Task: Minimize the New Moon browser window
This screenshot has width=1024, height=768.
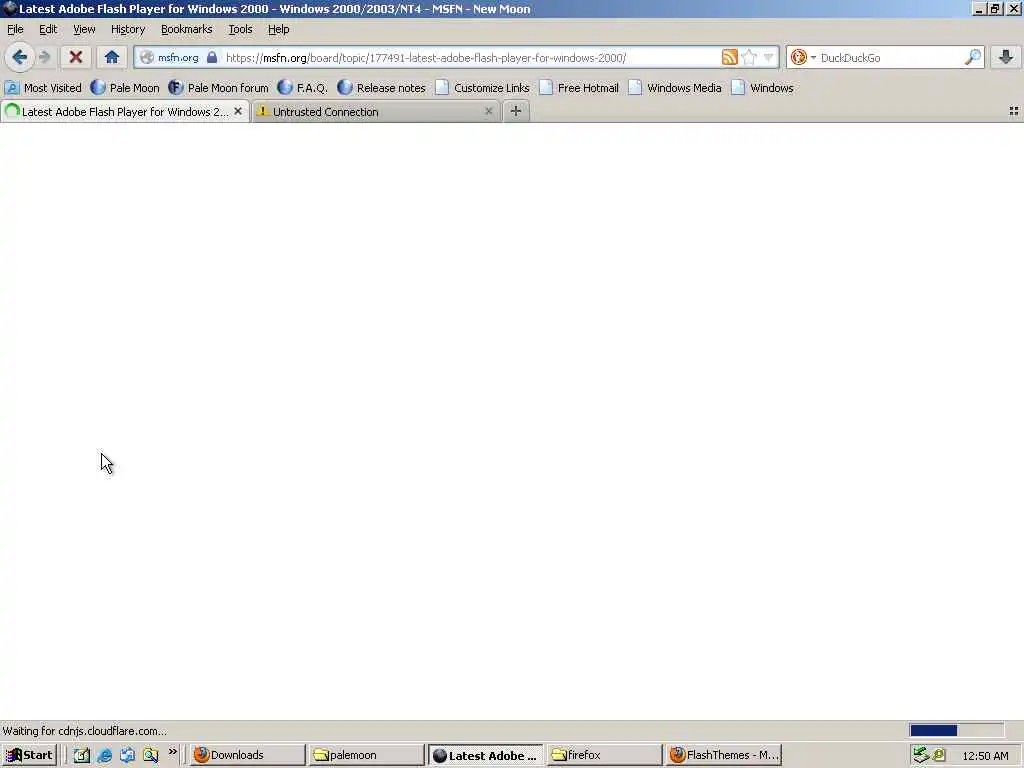Action: click(x=978, y=9)
